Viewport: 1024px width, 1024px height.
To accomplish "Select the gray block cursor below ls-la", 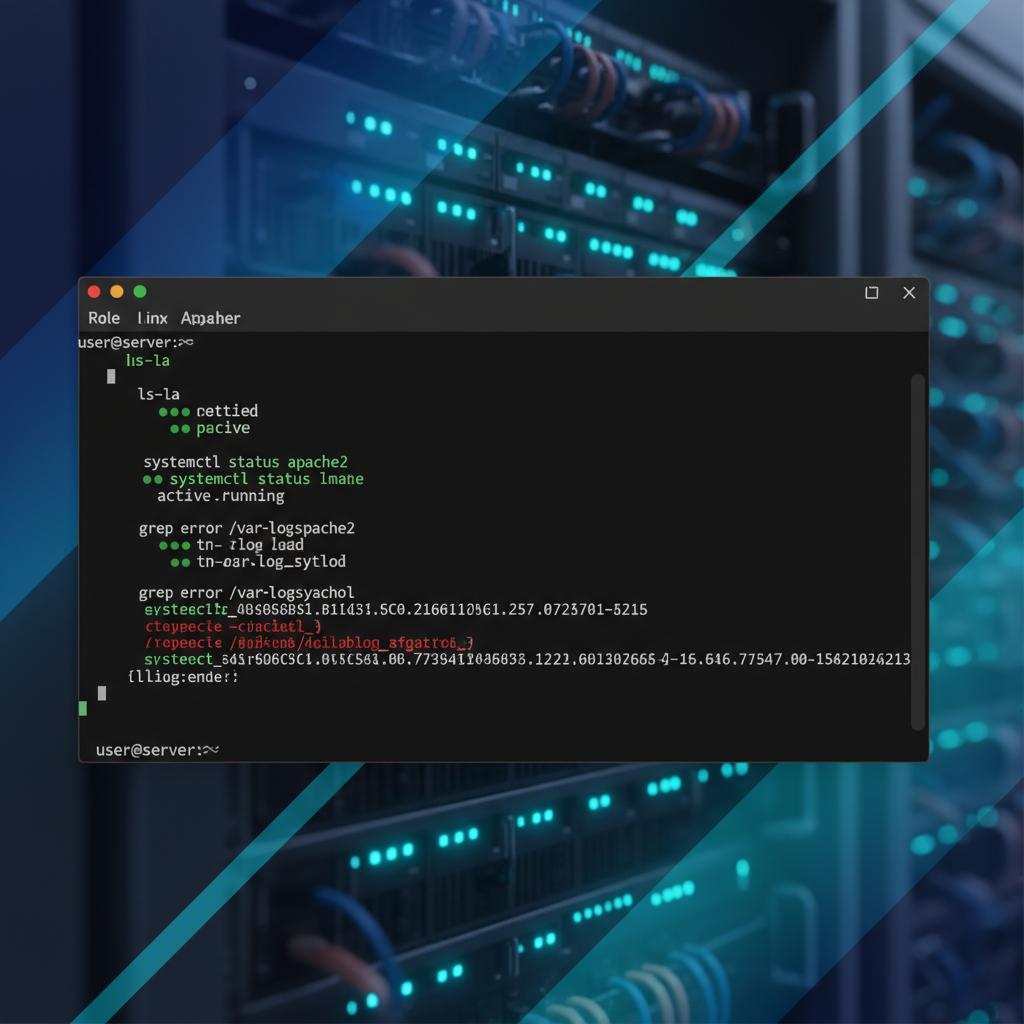I will click(110, 377).
